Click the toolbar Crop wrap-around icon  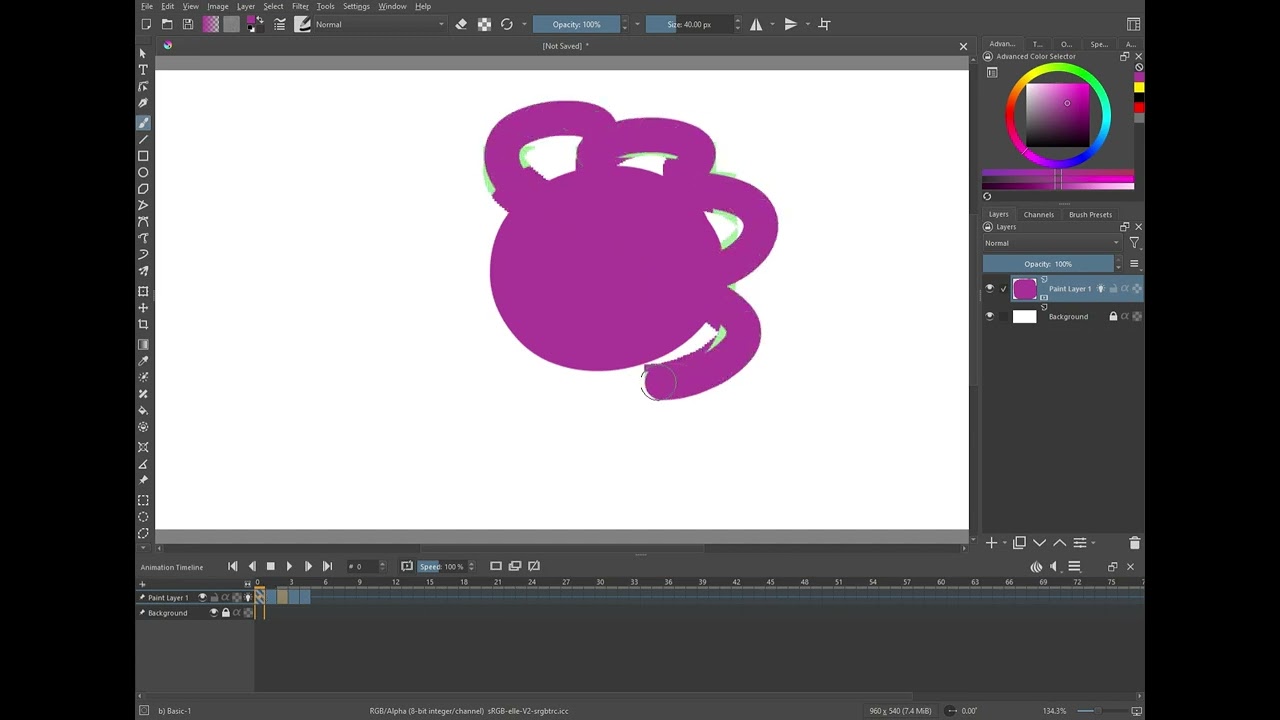pos(824,24)
